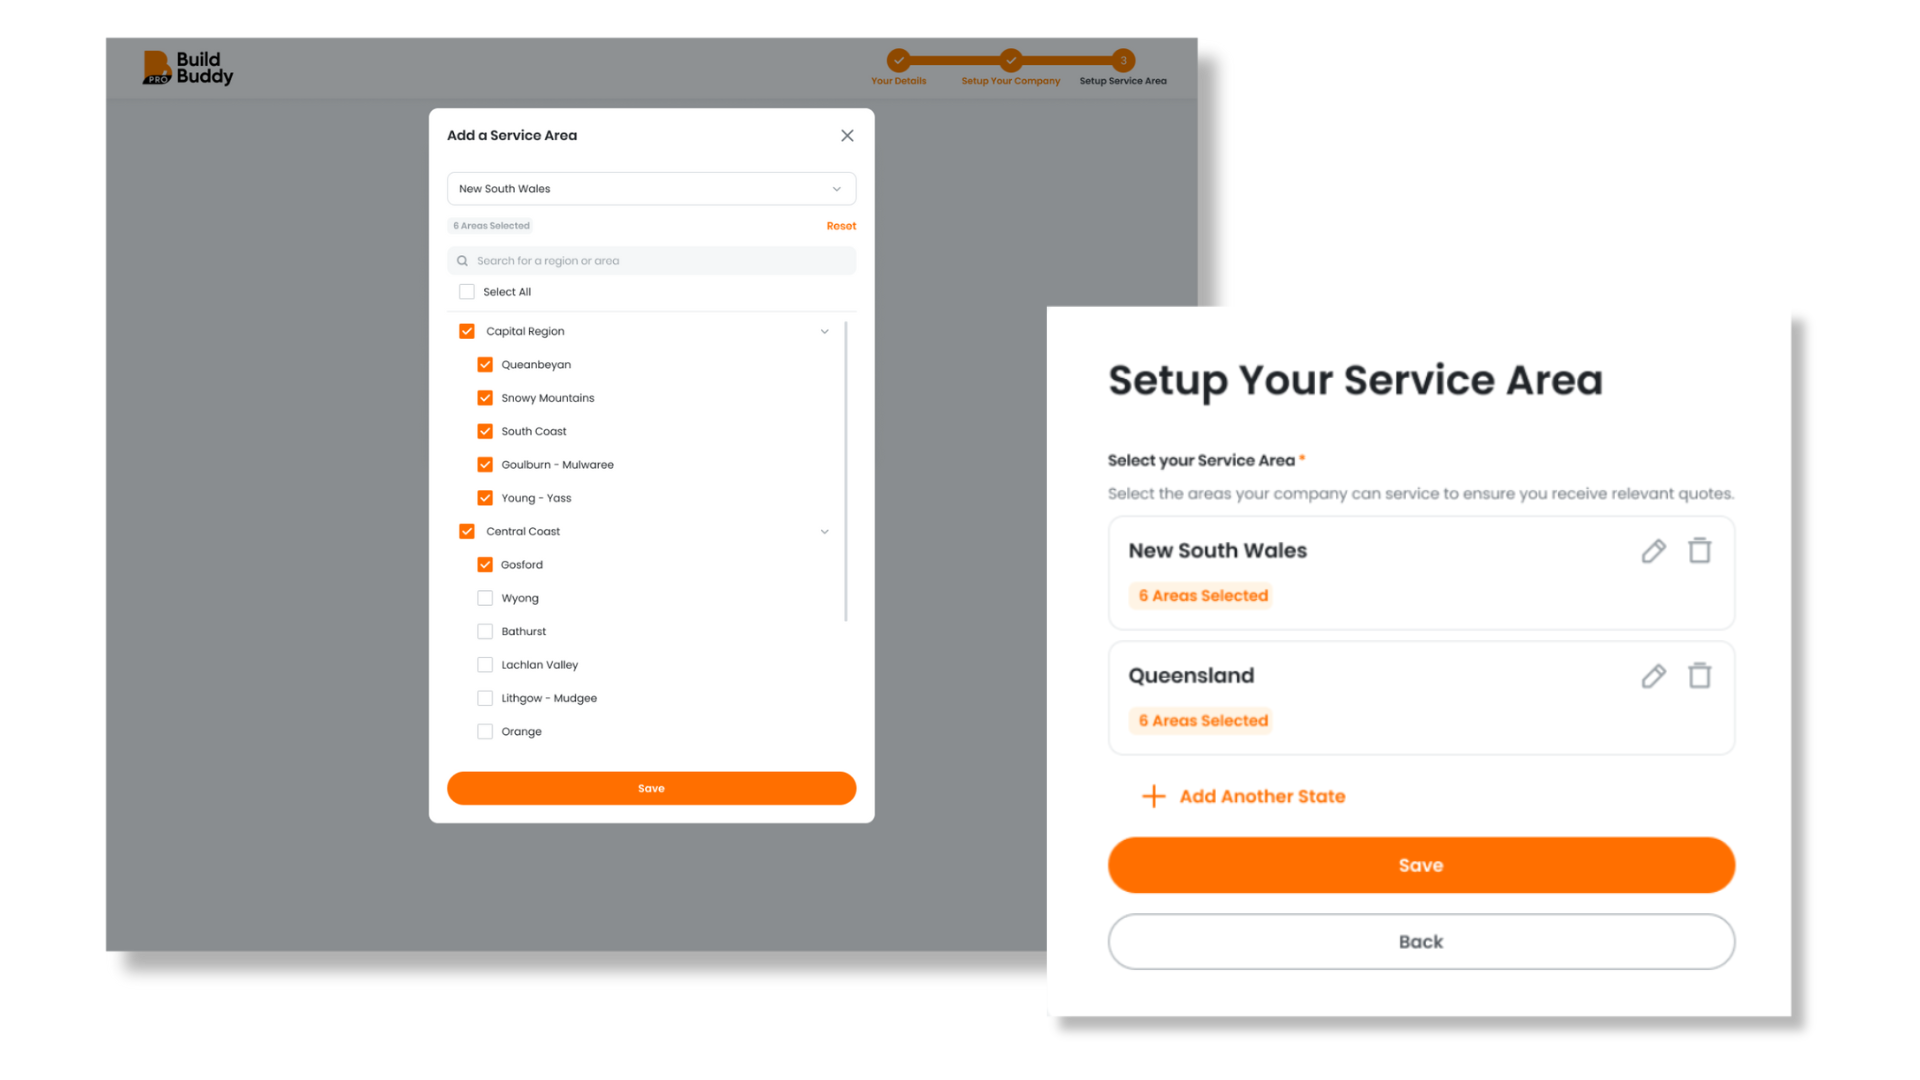Click the close X icon on the modal
Viewport: 1920px width, 1080px height.
coord(848,136)
